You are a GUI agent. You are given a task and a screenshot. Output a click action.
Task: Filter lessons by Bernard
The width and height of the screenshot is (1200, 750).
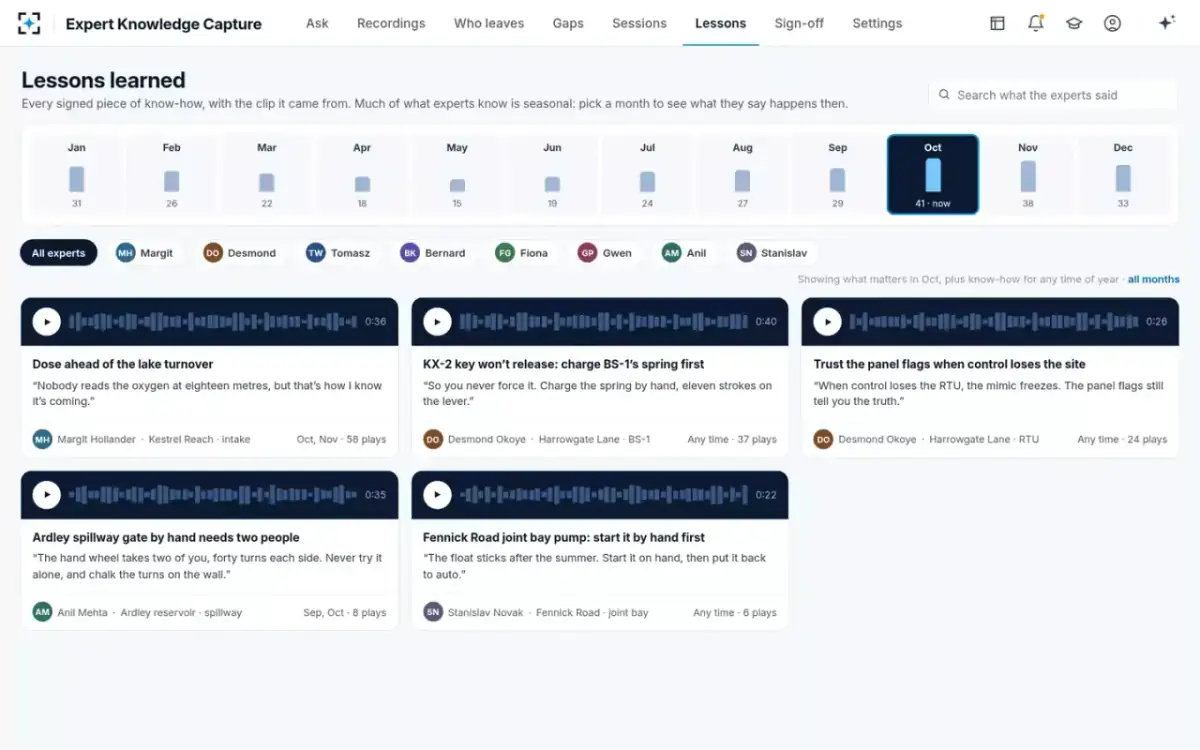434,253
